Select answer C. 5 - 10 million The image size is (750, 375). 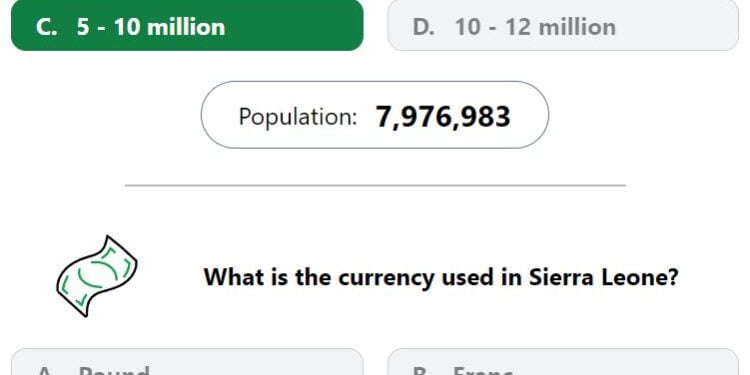tap(187, 25)
